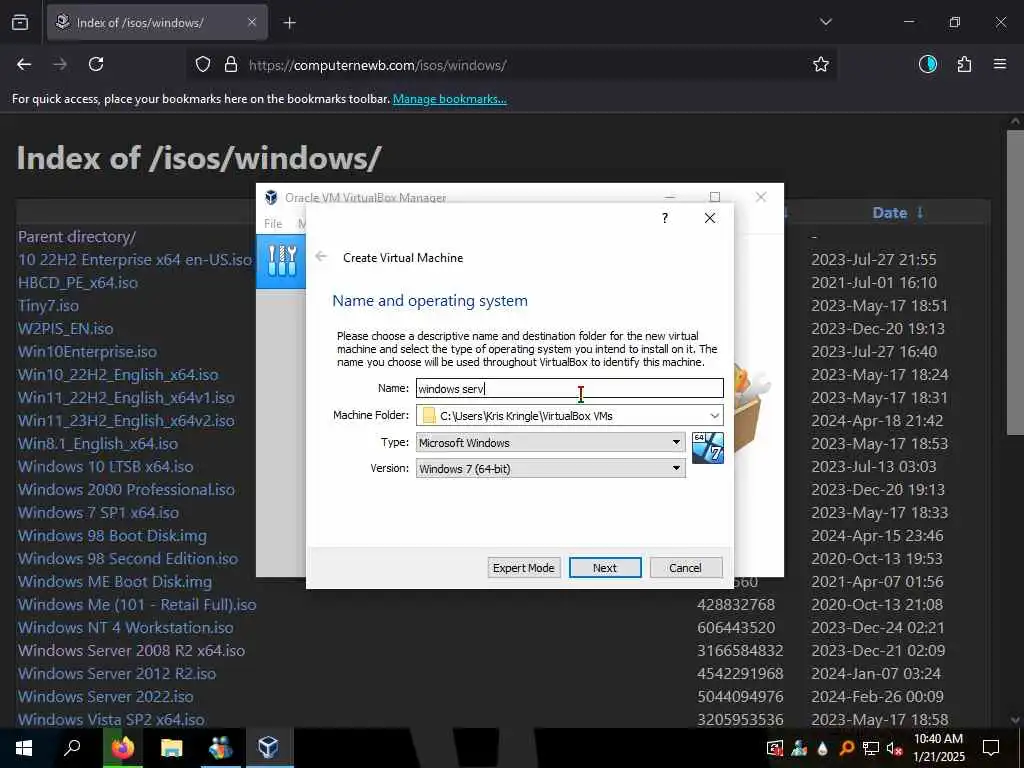Screen dimensions: 1024x768
Task: Click the Manage bookmarks link
Action: coord(449,99)
